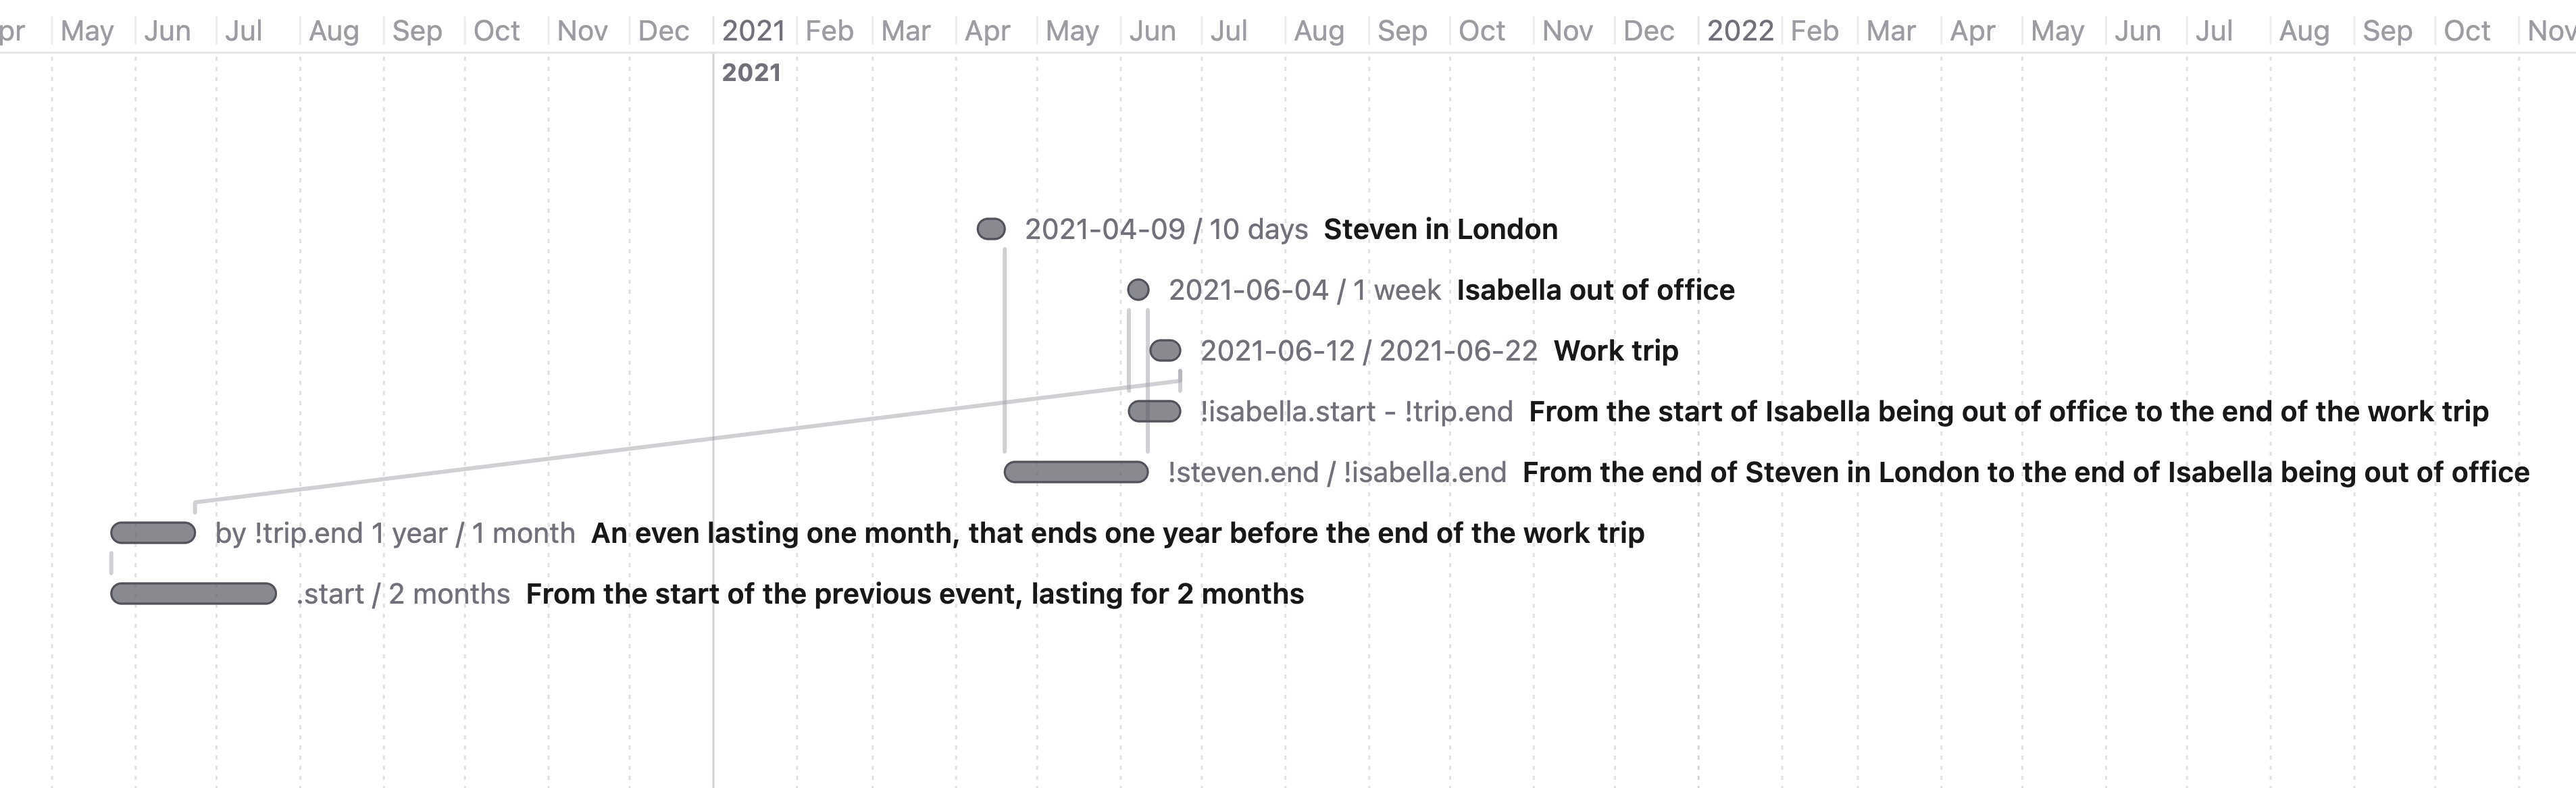Click the "Feb" header label right after 2022
2576x788 pixels.
click(x=1814, y=31)
